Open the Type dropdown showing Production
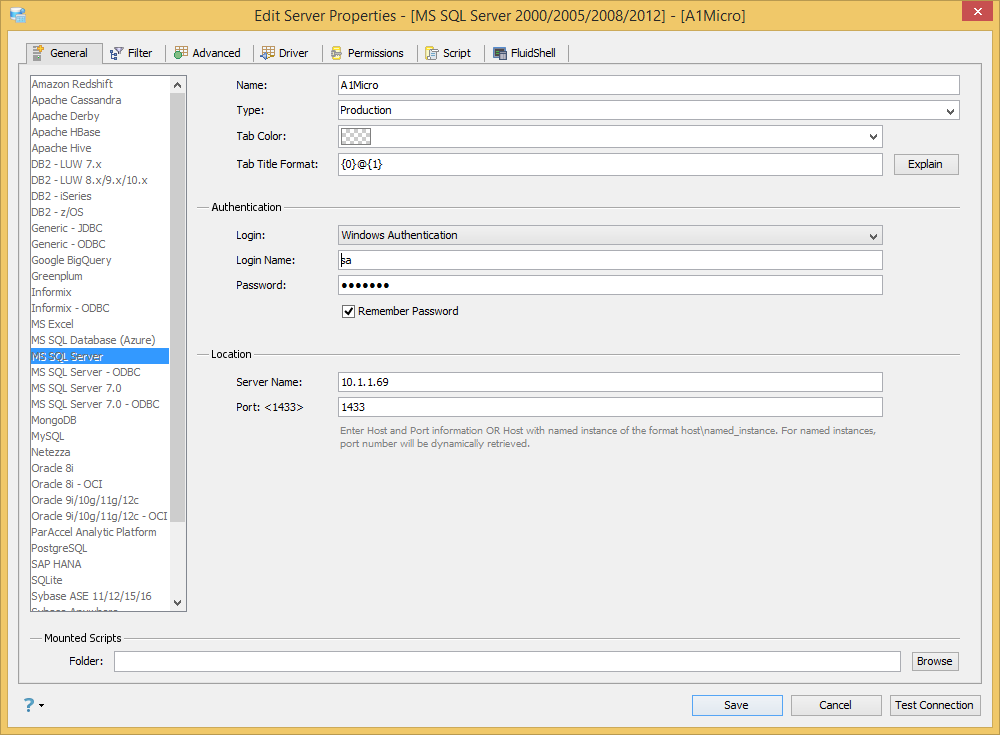 coord(648,110)
